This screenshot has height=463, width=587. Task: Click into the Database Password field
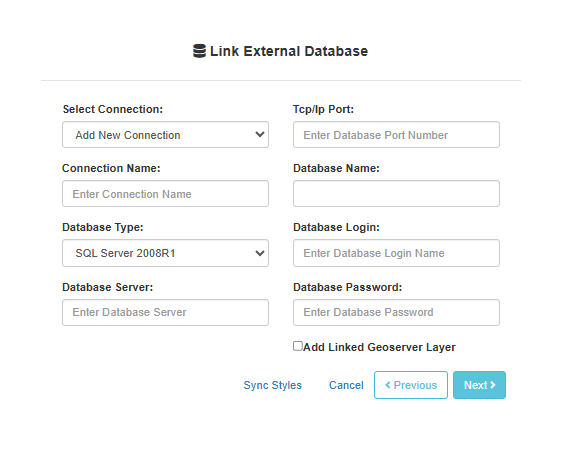(396, 312)
